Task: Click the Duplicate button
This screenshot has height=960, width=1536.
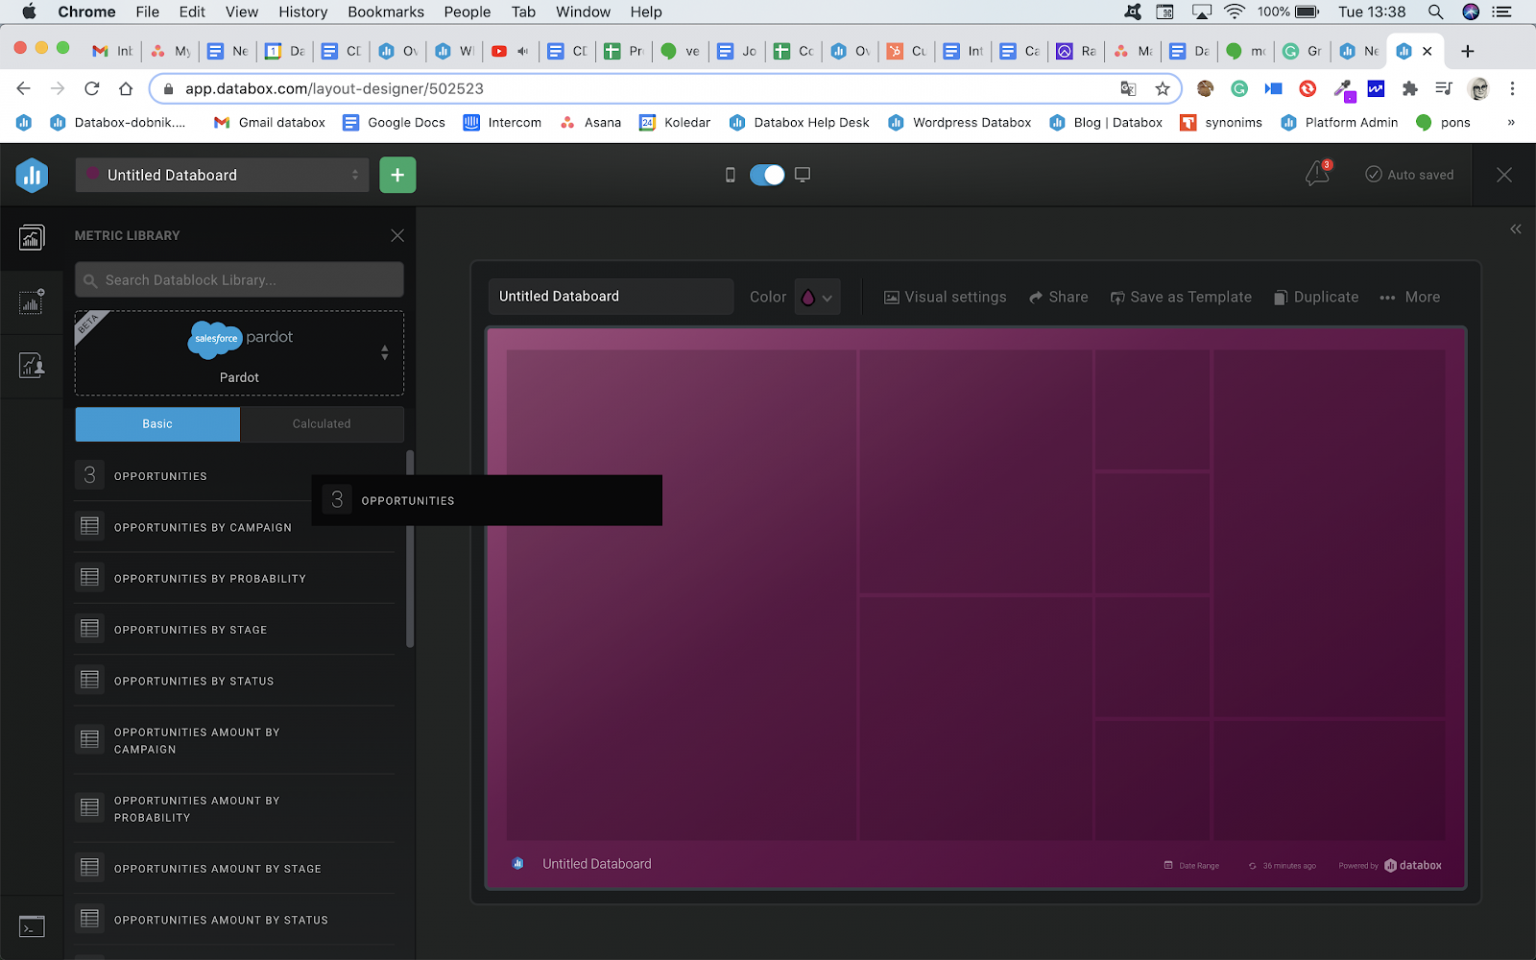Action: point(1315,297)
